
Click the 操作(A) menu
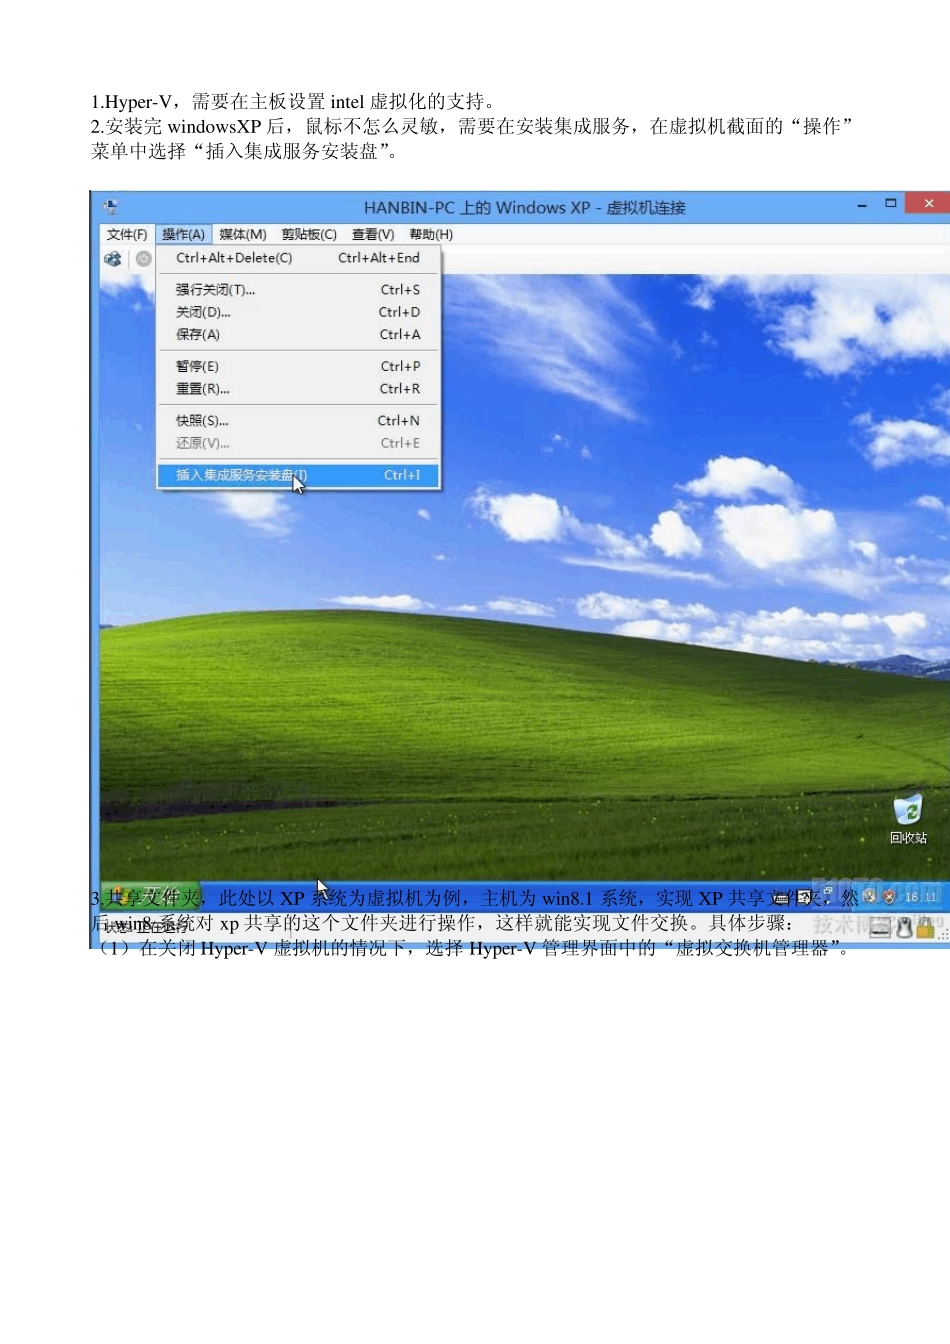[x=183, y=234]
